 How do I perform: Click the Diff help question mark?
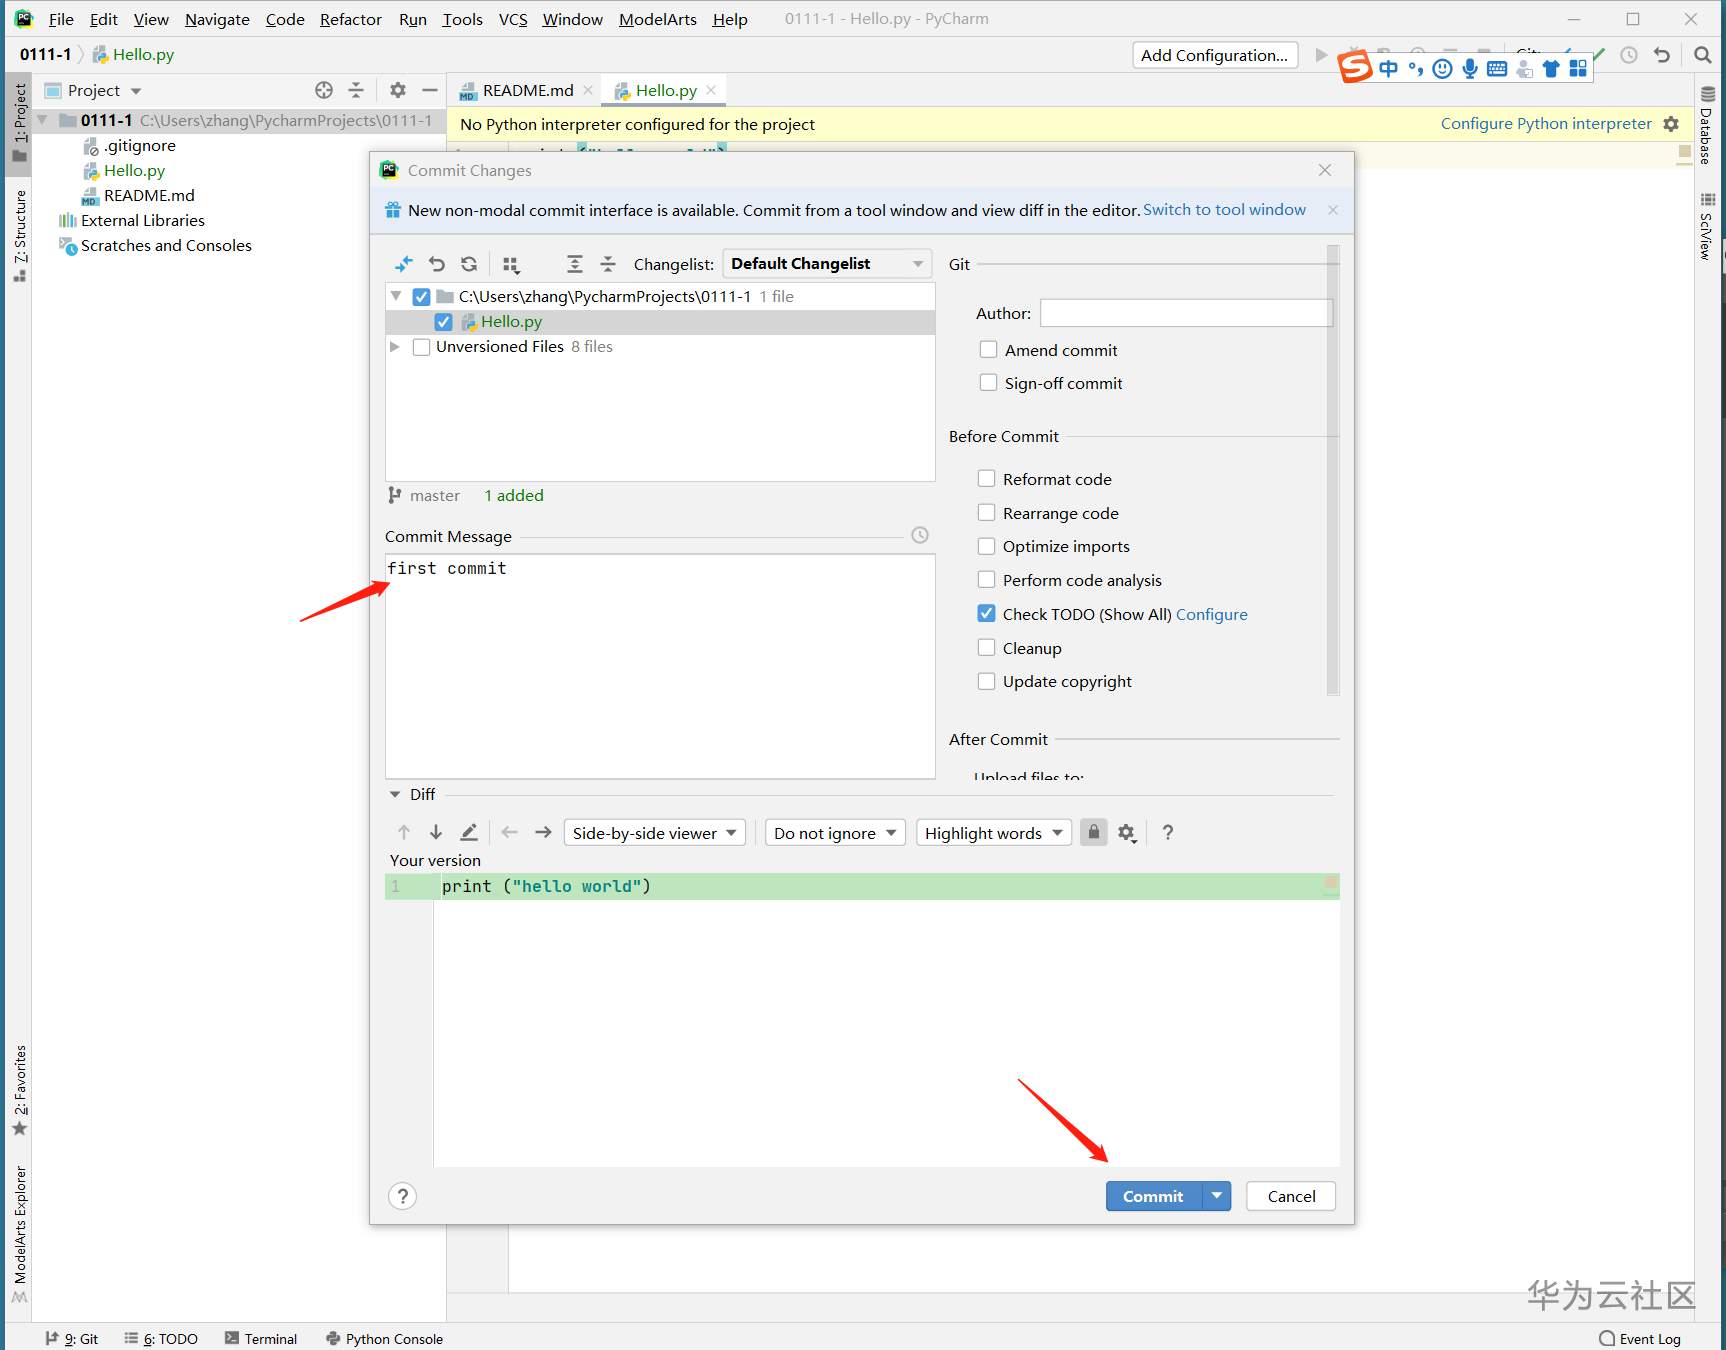1168,832
